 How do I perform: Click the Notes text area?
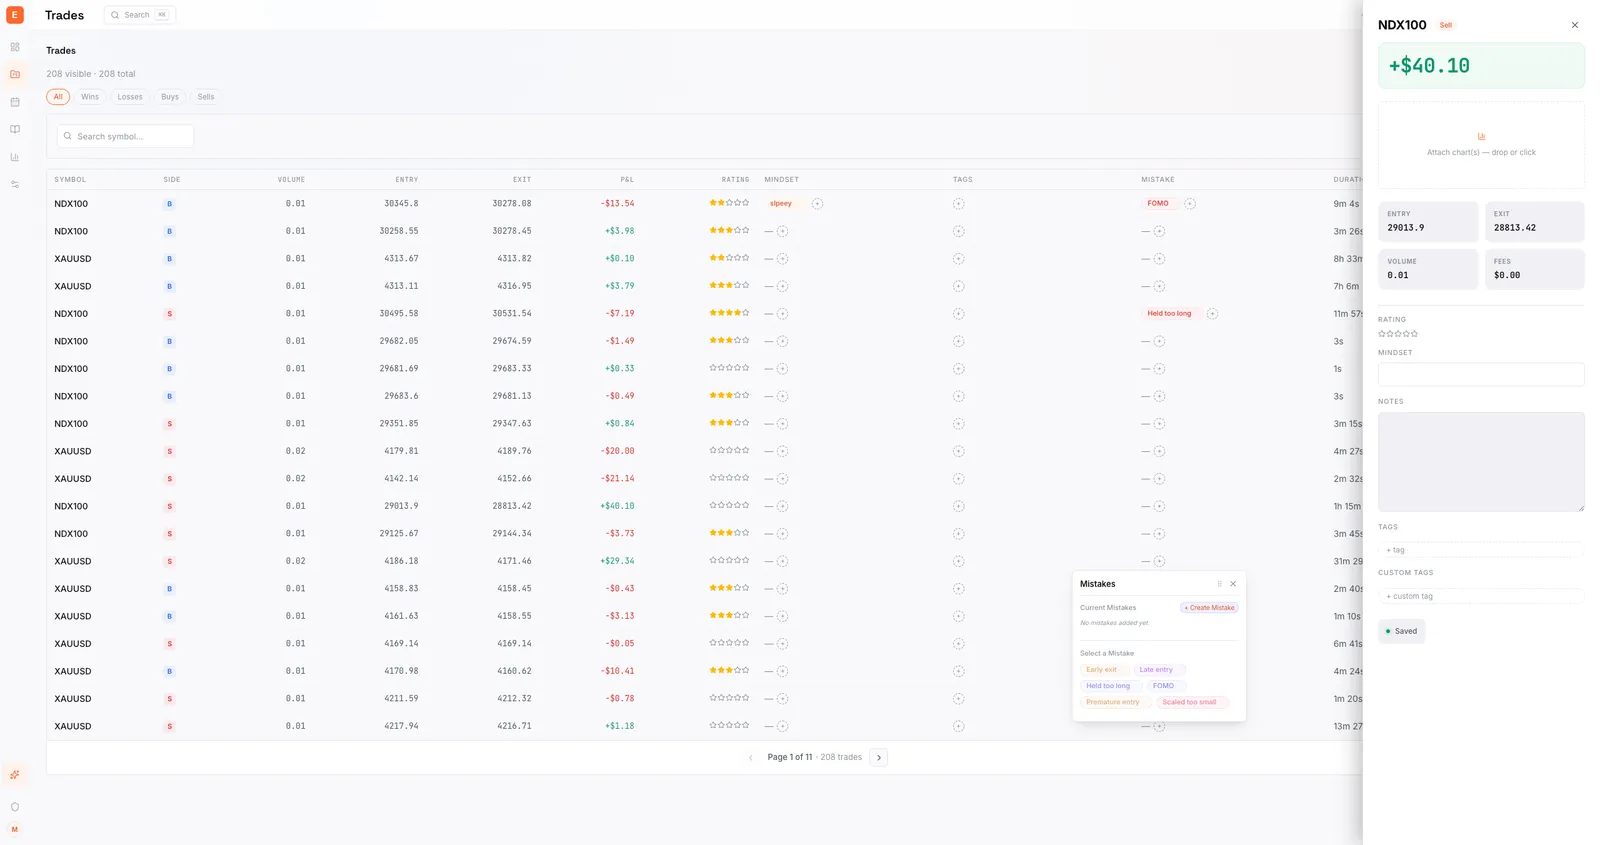[1481, 462]
